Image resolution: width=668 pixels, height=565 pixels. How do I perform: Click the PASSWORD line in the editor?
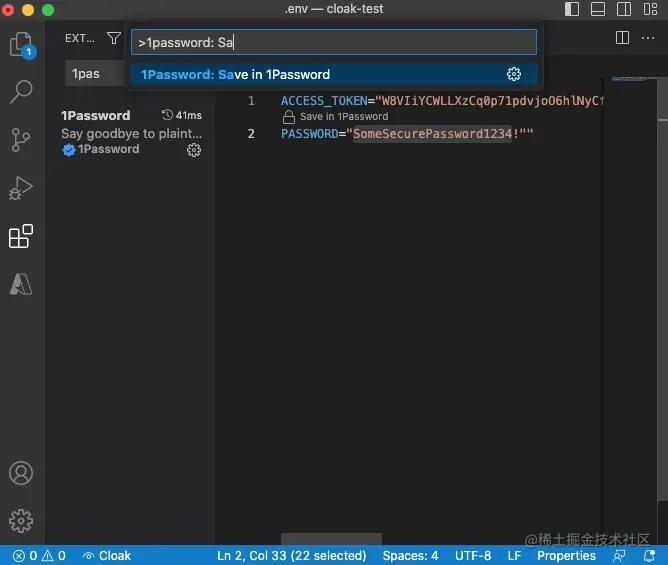tap(407, 134)
